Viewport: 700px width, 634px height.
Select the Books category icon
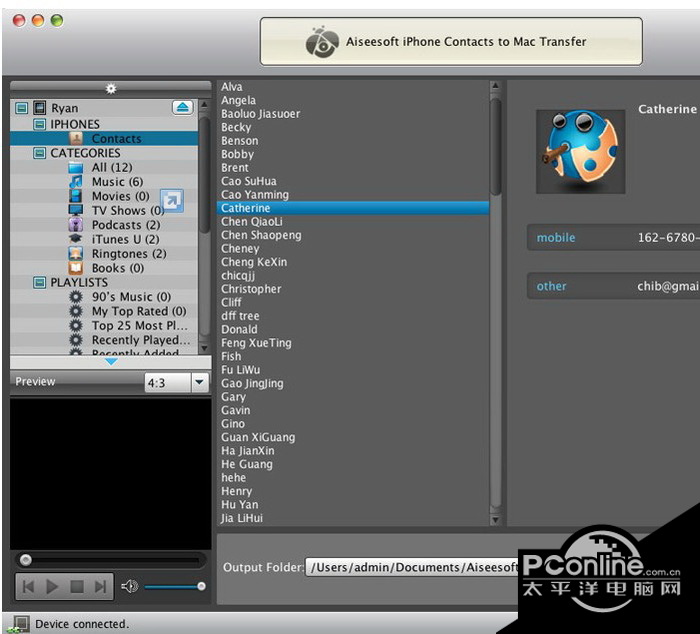[x=76, y=268]
